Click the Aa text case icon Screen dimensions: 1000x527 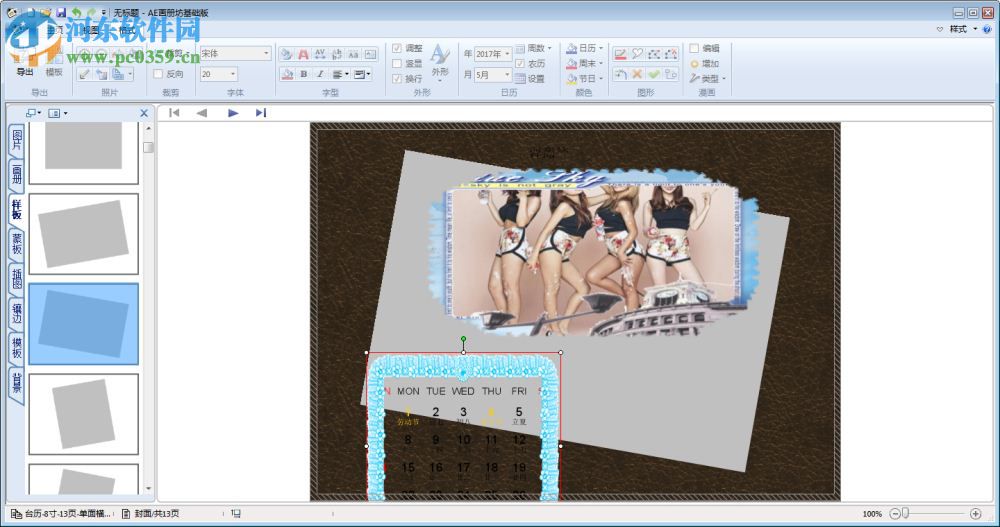353,54
